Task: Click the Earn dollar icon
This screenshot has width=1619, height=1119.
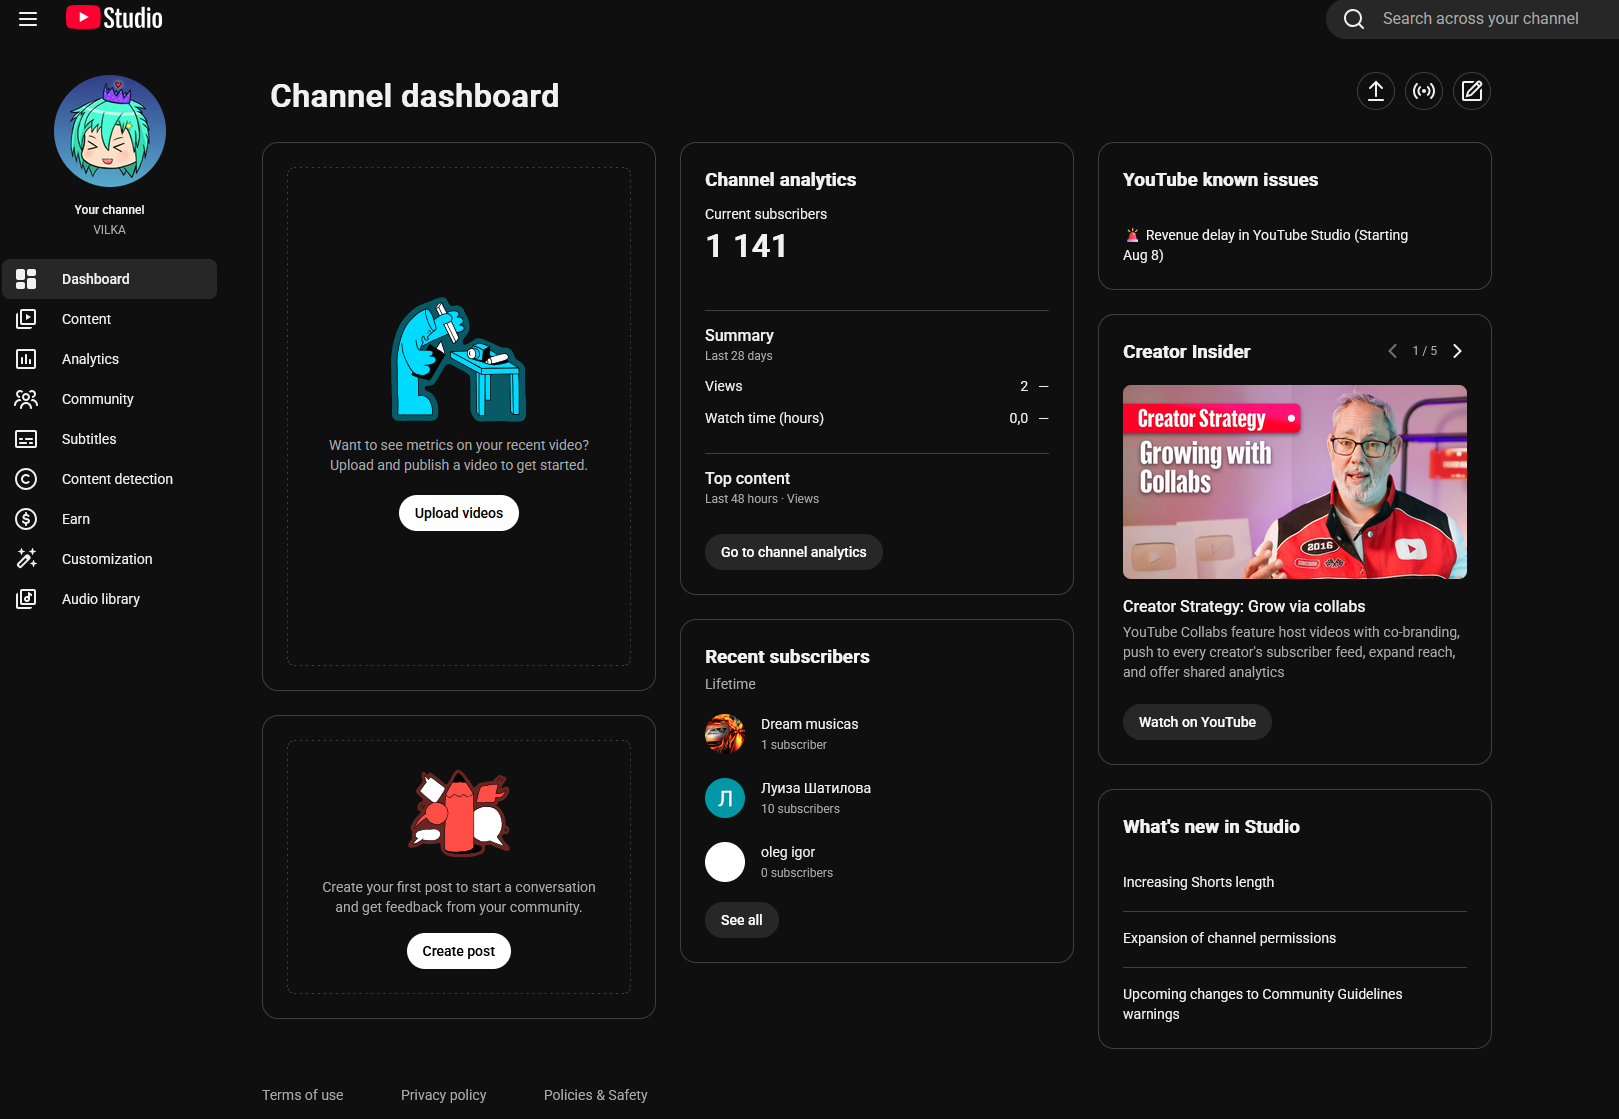Action: pos(26,519)
